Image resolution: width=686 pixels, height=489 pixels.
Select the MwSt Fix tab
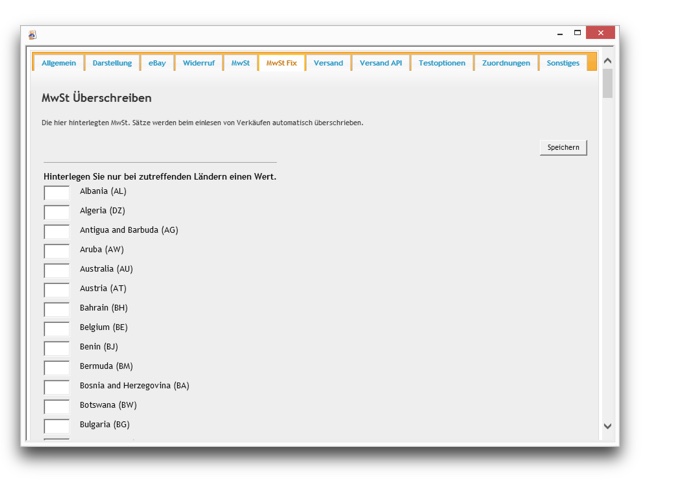tap(281, 63)
